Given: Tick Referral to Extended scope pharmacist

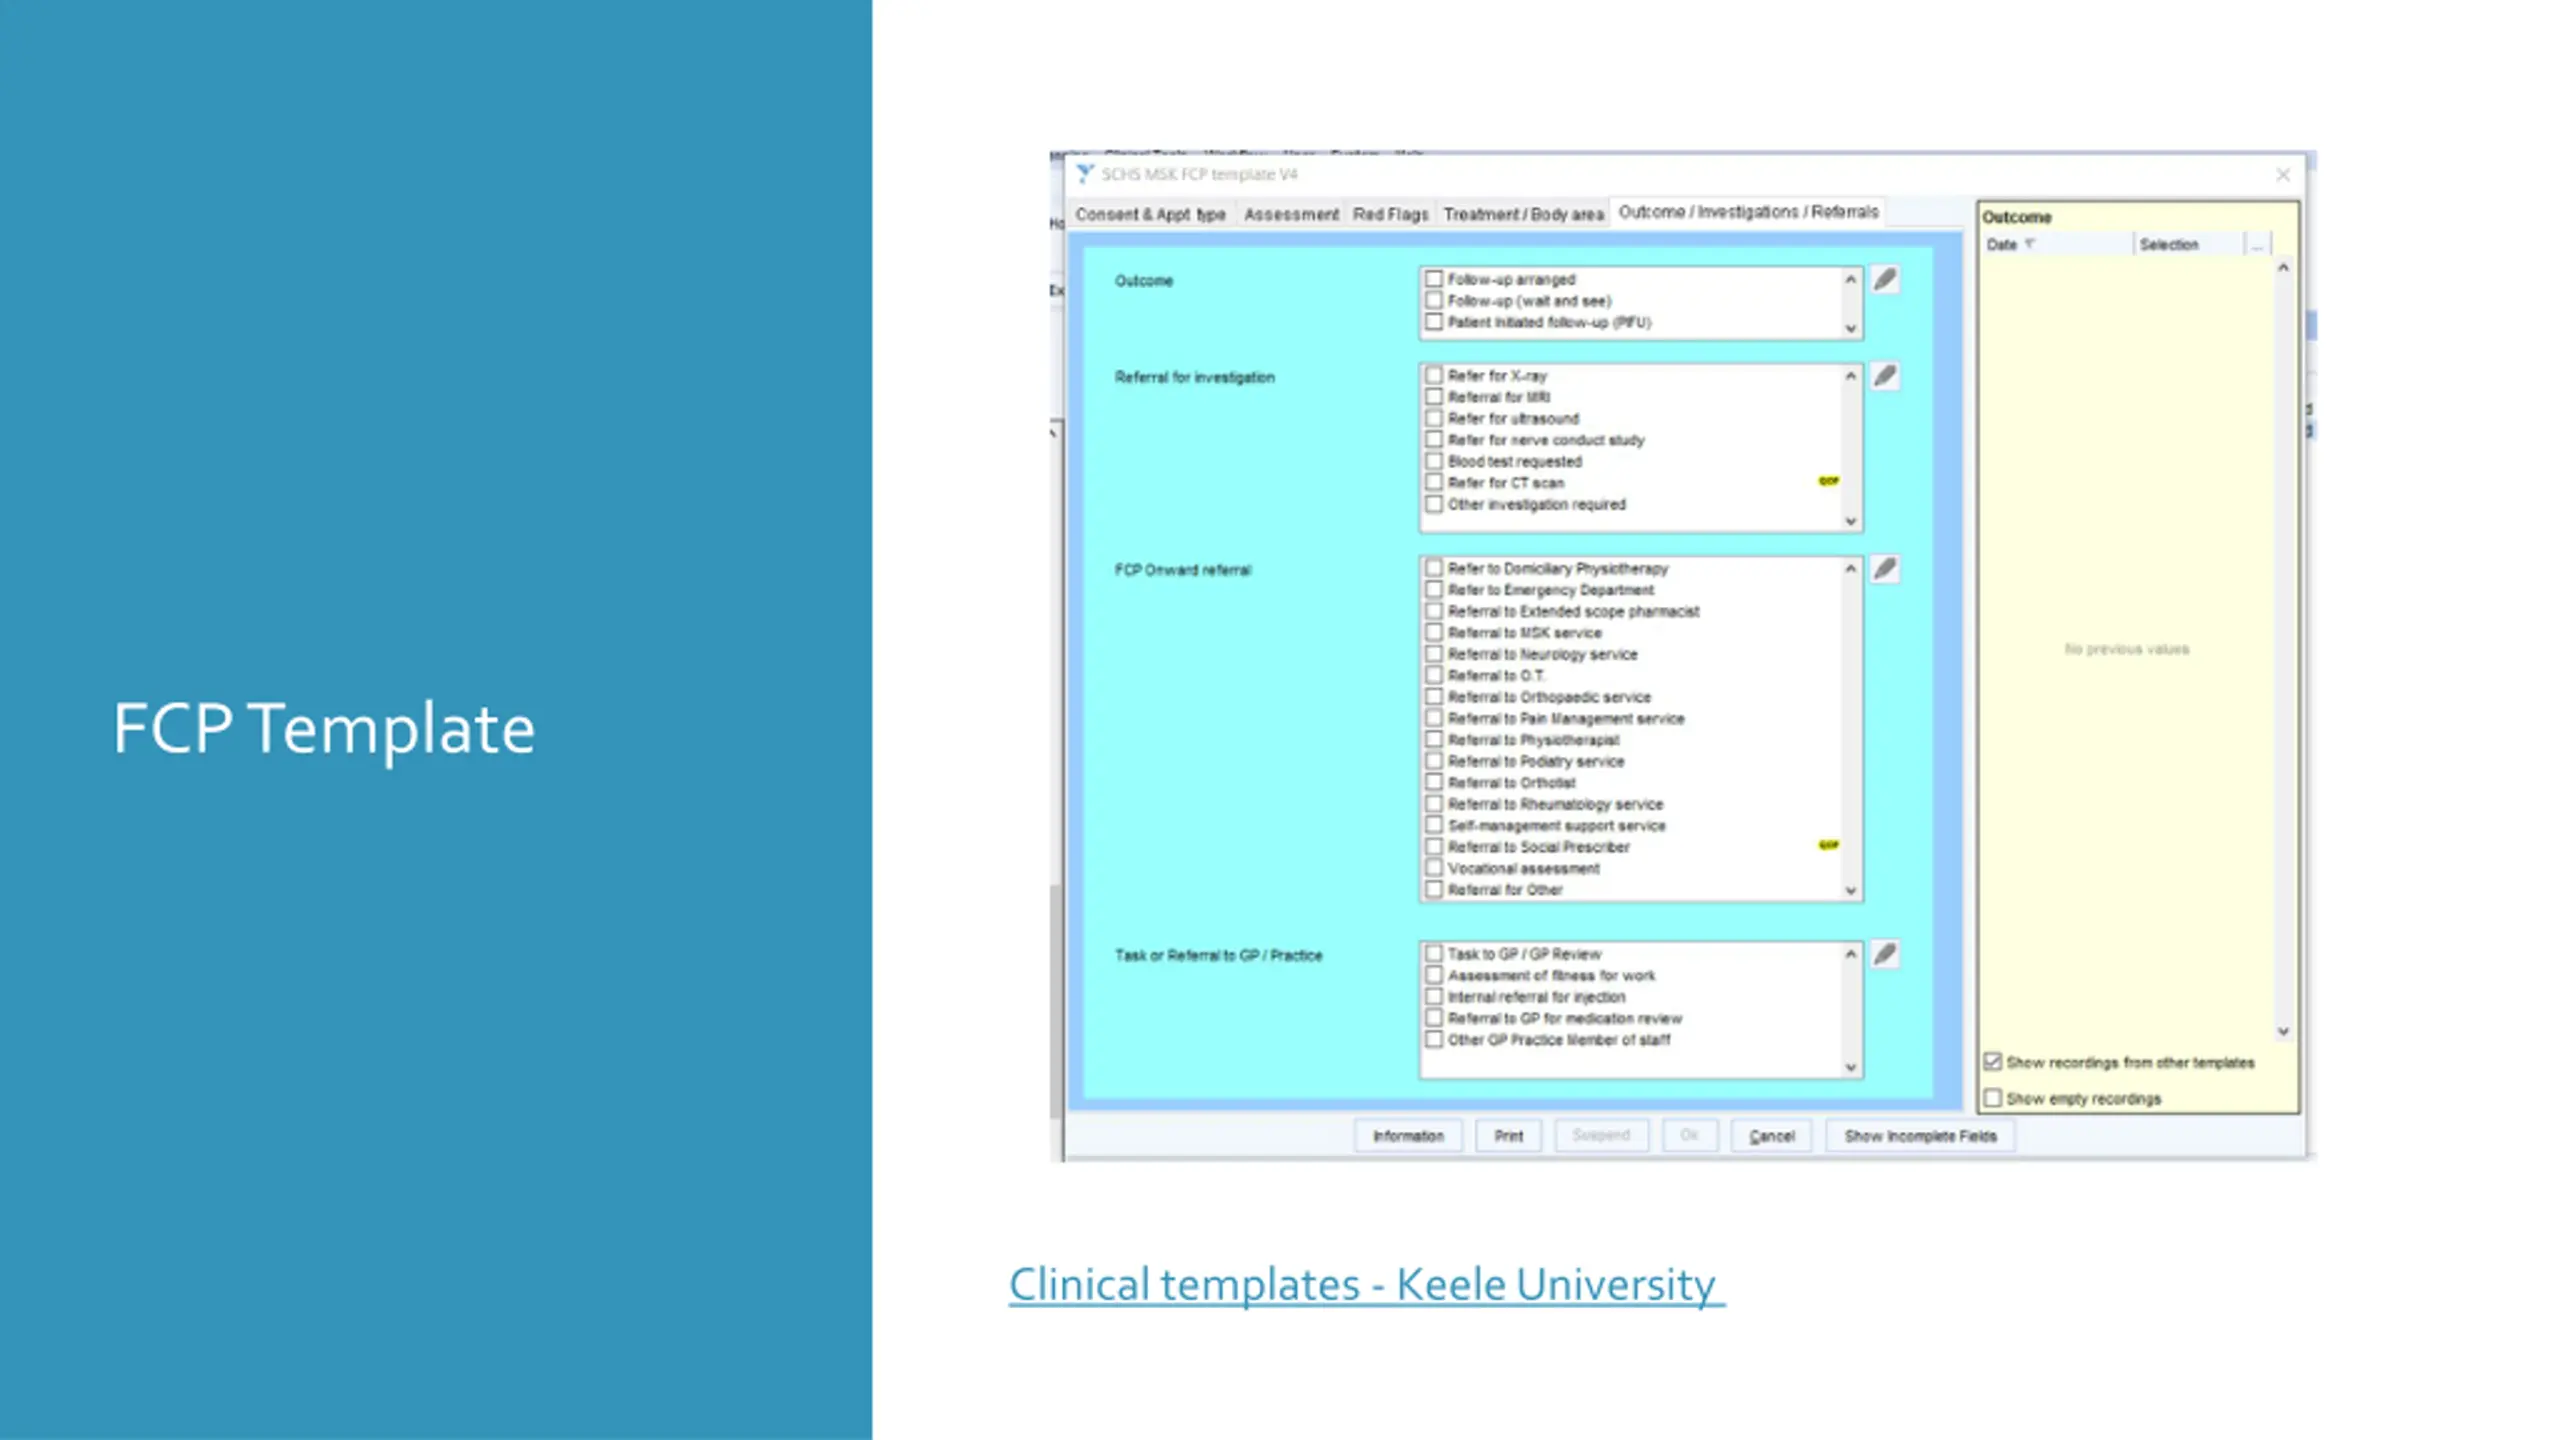Looking at the screenshot, I should pos(1434,611).
